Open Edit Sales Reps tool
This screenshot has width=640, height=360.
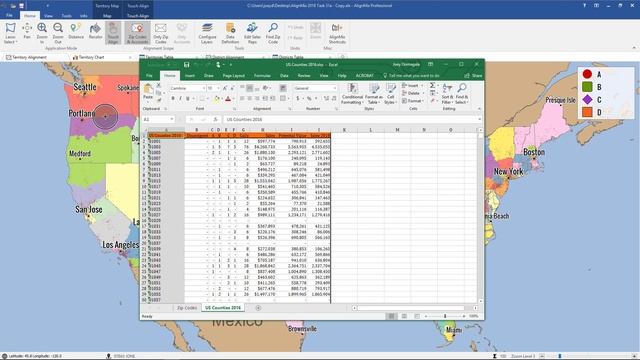tap(252, 33)
